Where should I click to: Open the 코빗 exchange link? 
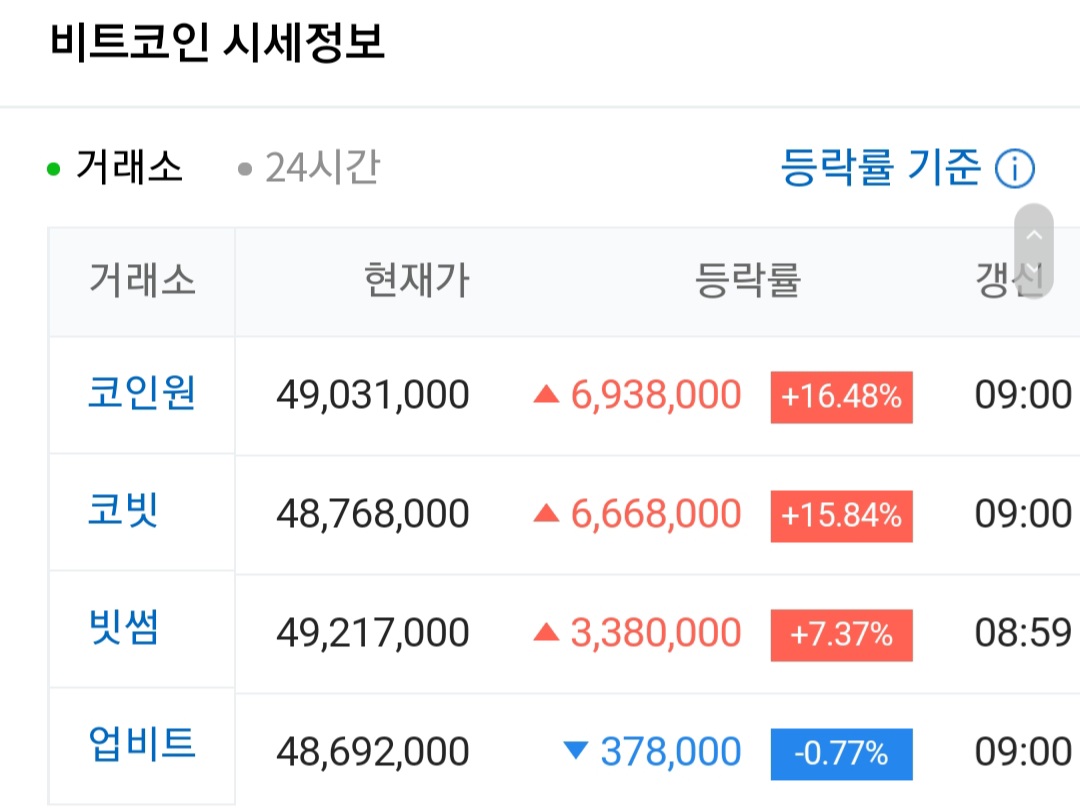(x=124, y=511)
